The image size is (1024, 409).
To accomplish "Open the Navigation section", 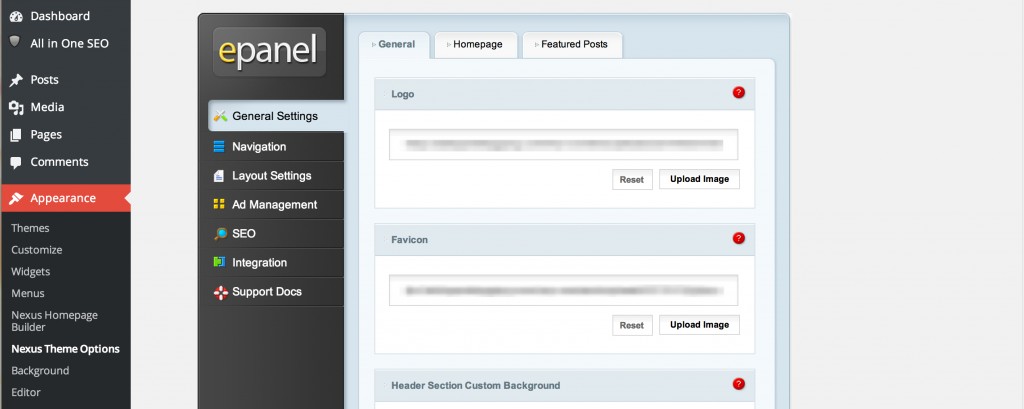I will 276,147.
